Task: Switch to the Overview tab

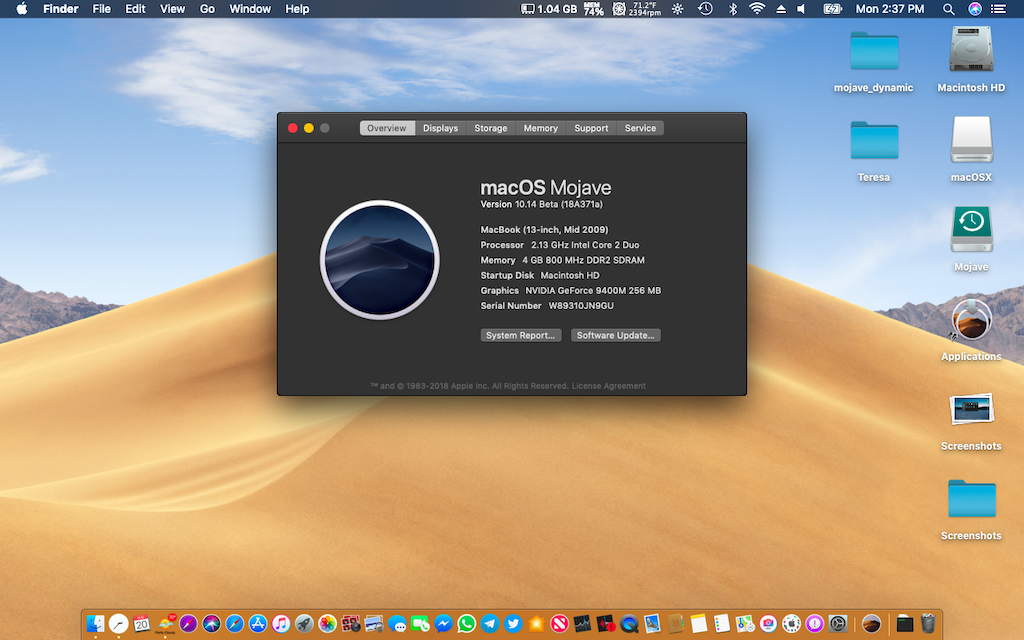Action: pyautogui.click(x=387, y=128)
